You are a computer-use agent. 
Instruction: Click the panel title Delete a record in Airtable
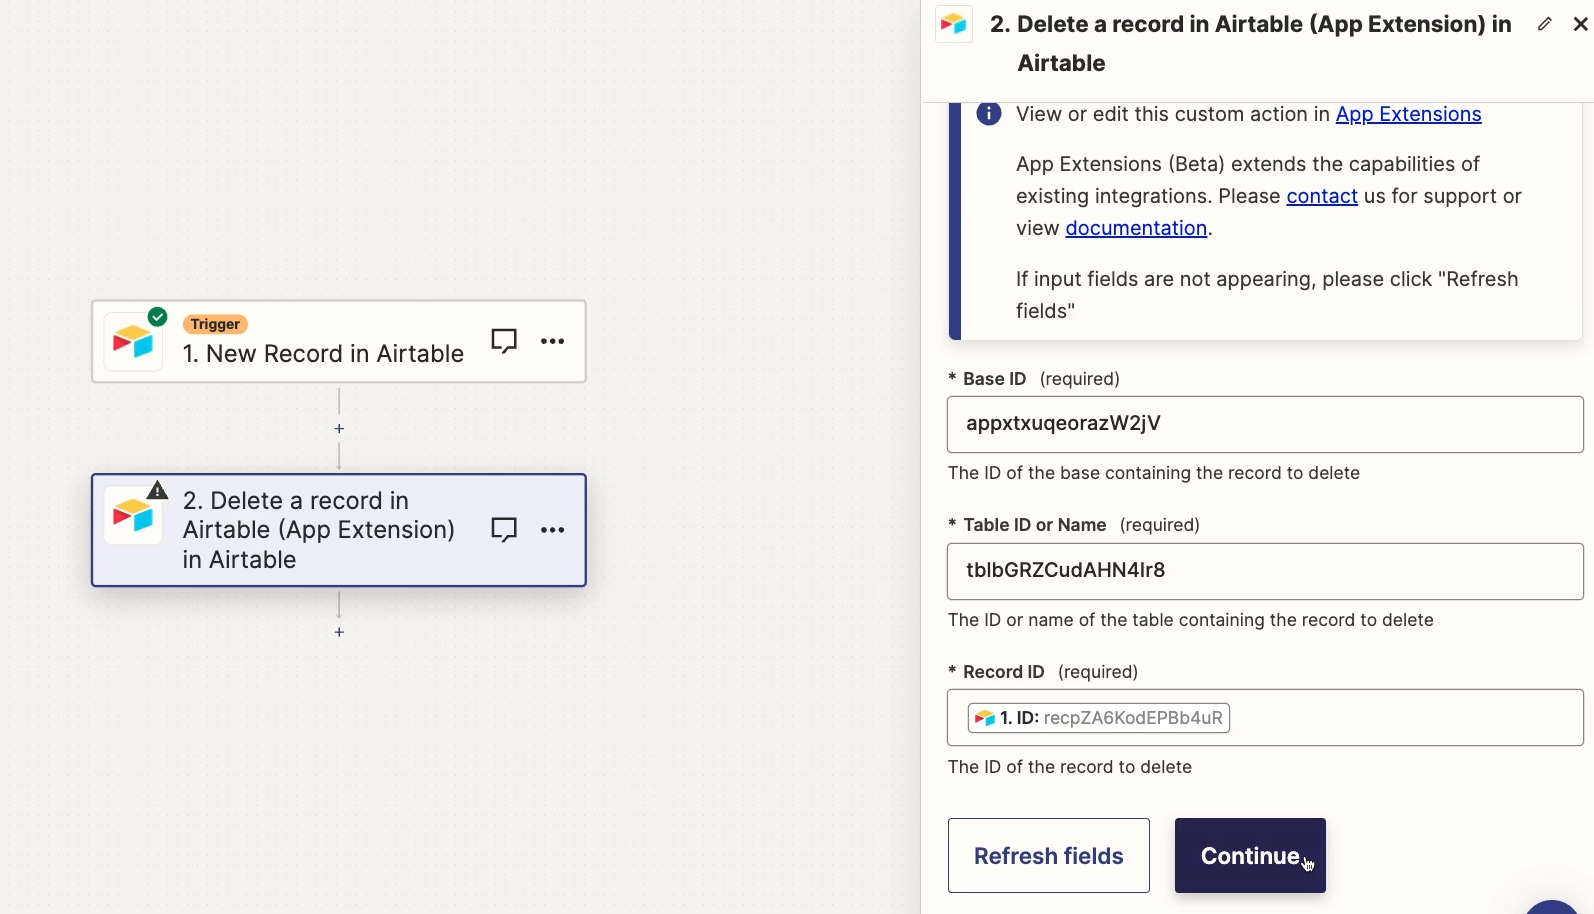point(1251,44)
